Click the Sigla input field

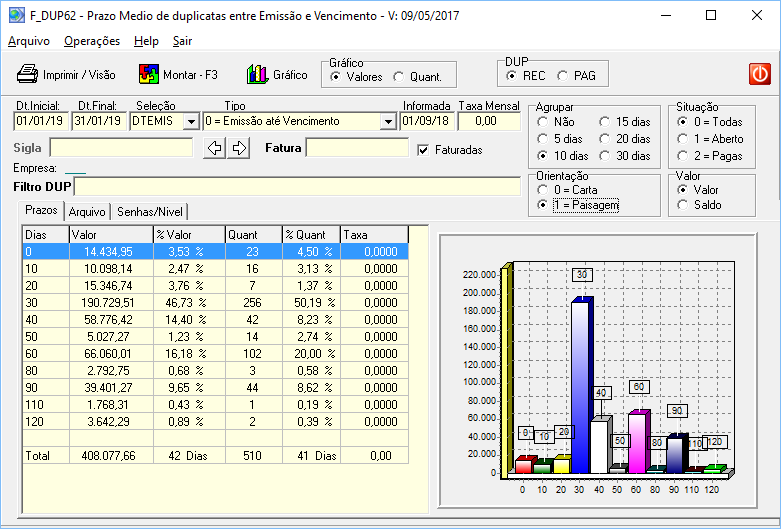point(122,148)
